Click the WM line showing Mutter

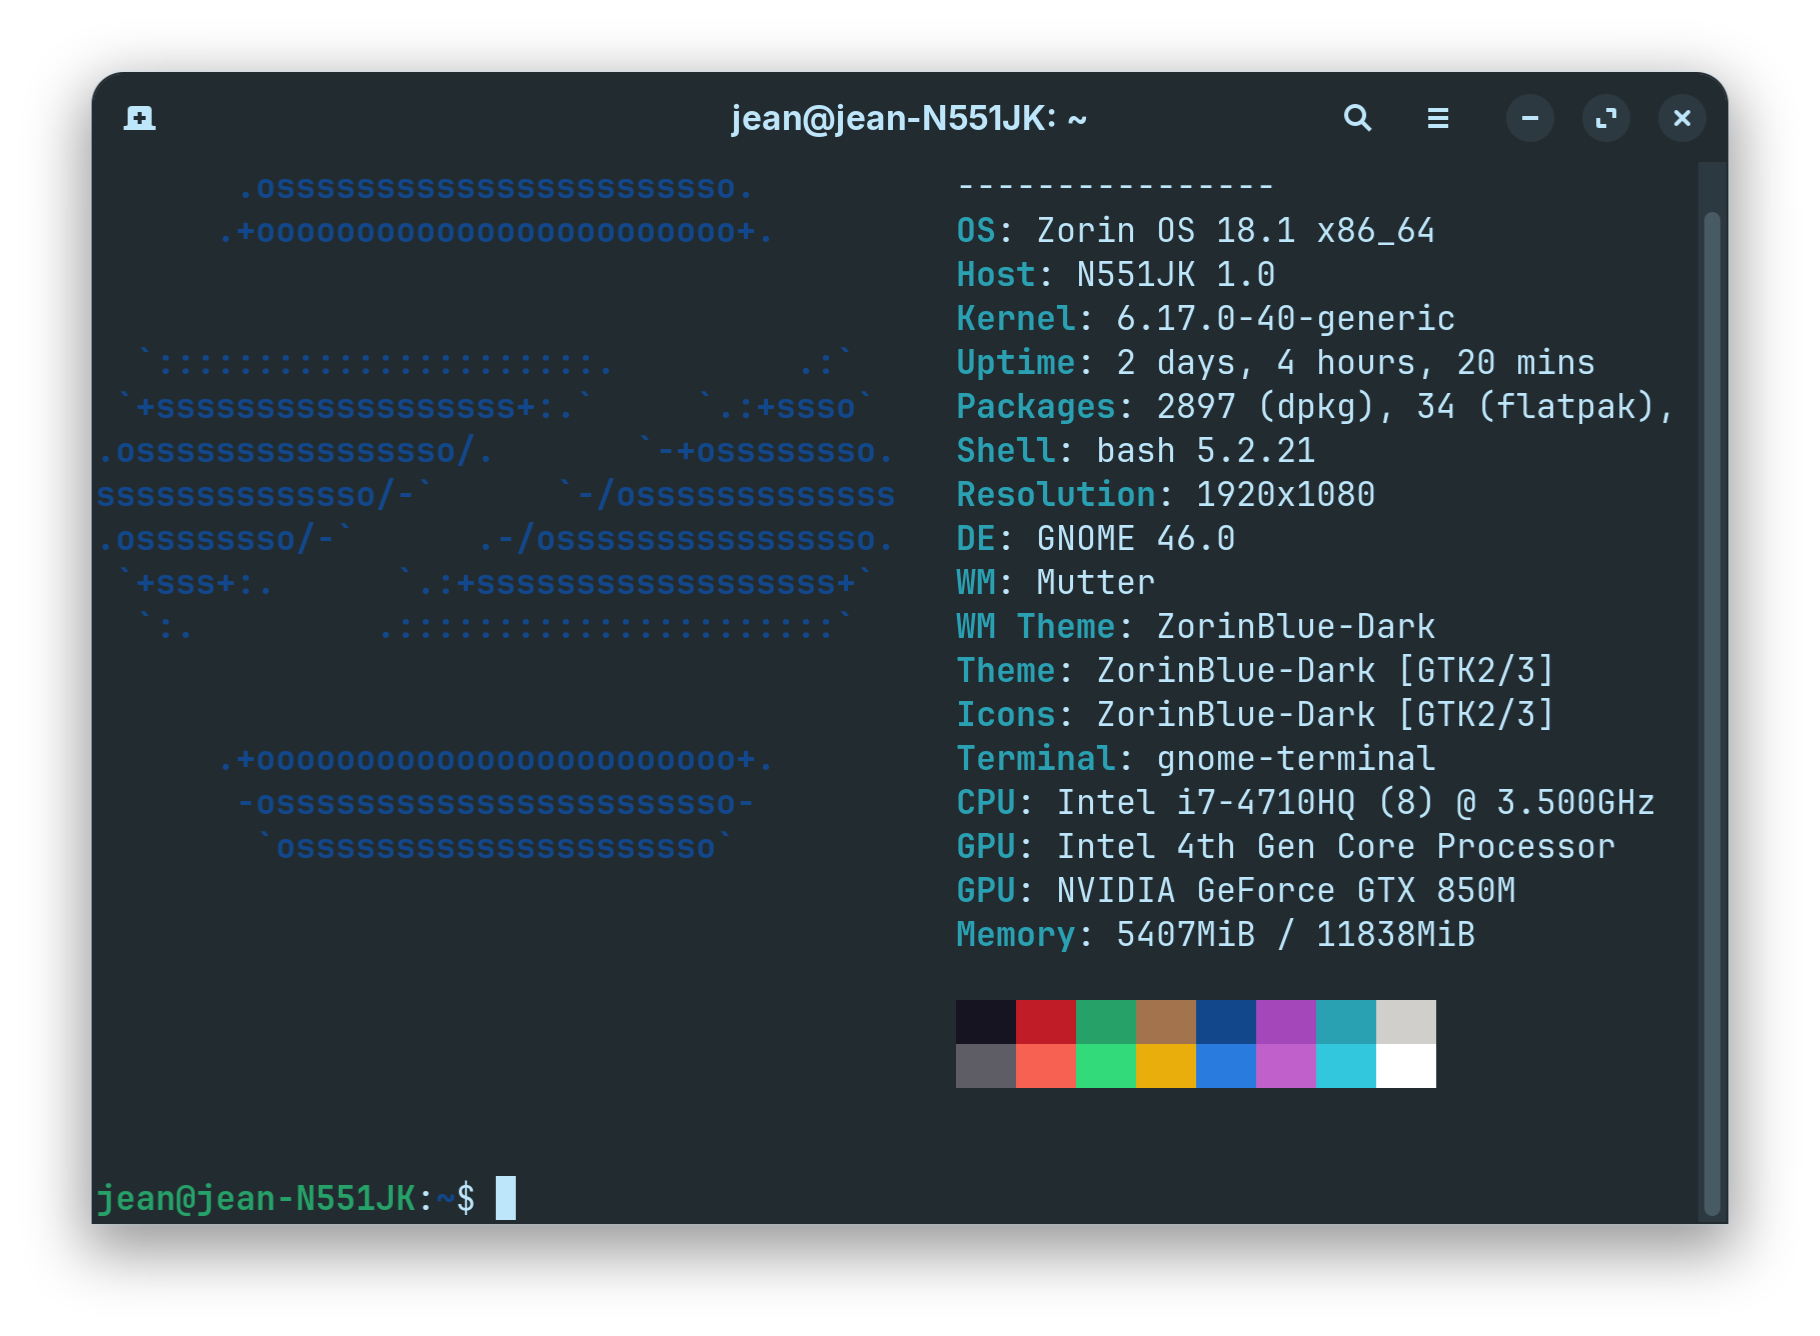(x=1056, y=583)
